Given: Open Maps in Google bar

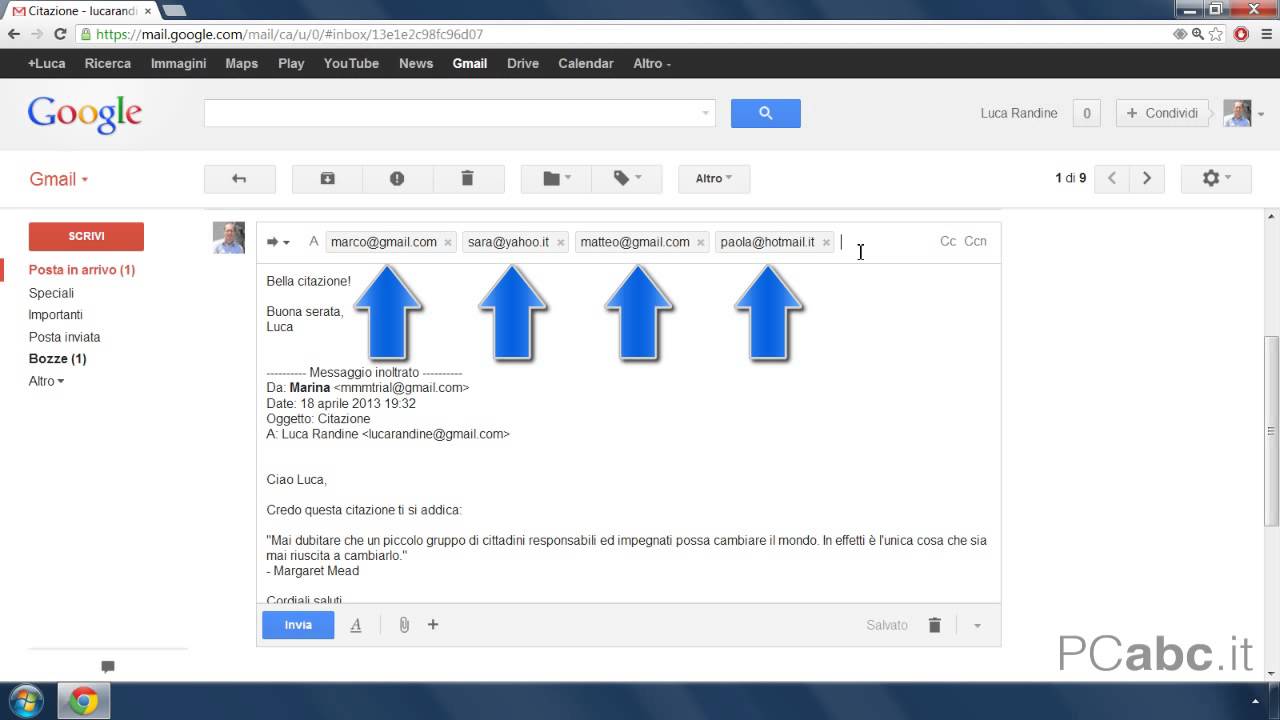Looking at the screenshot, I should click(241, 63).
